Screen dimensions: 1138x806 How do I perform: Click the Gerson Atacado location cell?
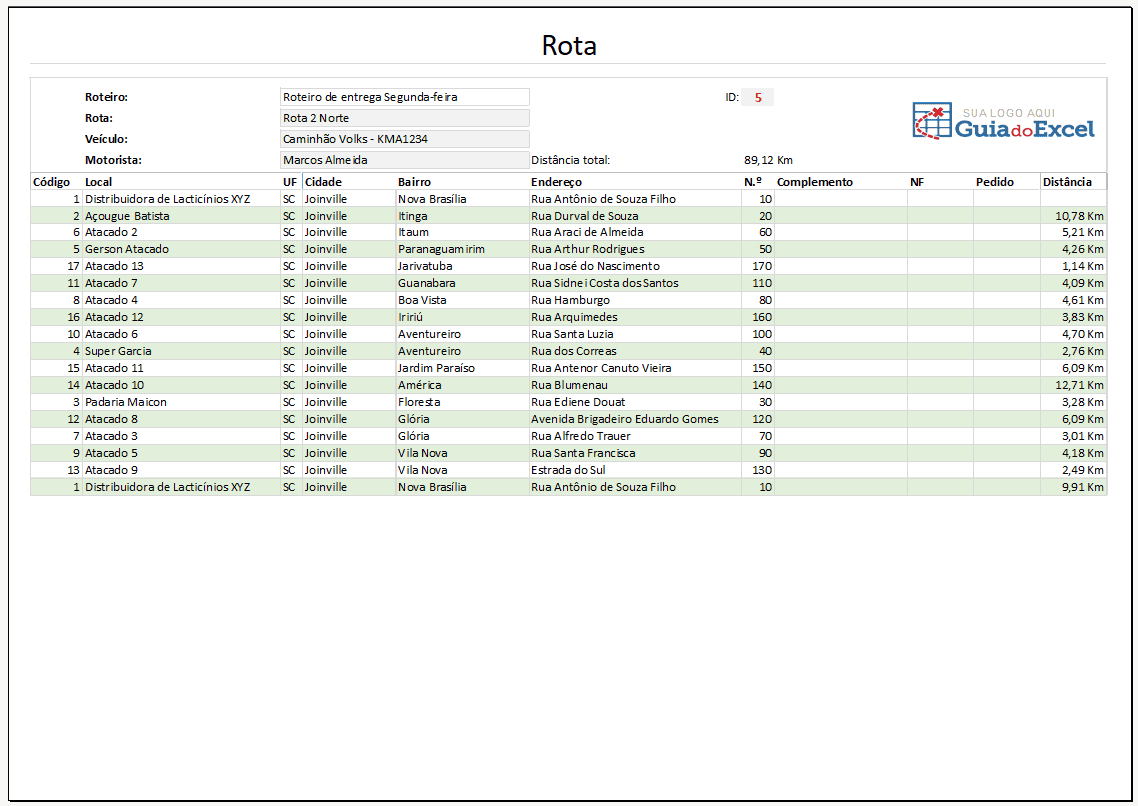pyautogui.click(x=127, y=249)
